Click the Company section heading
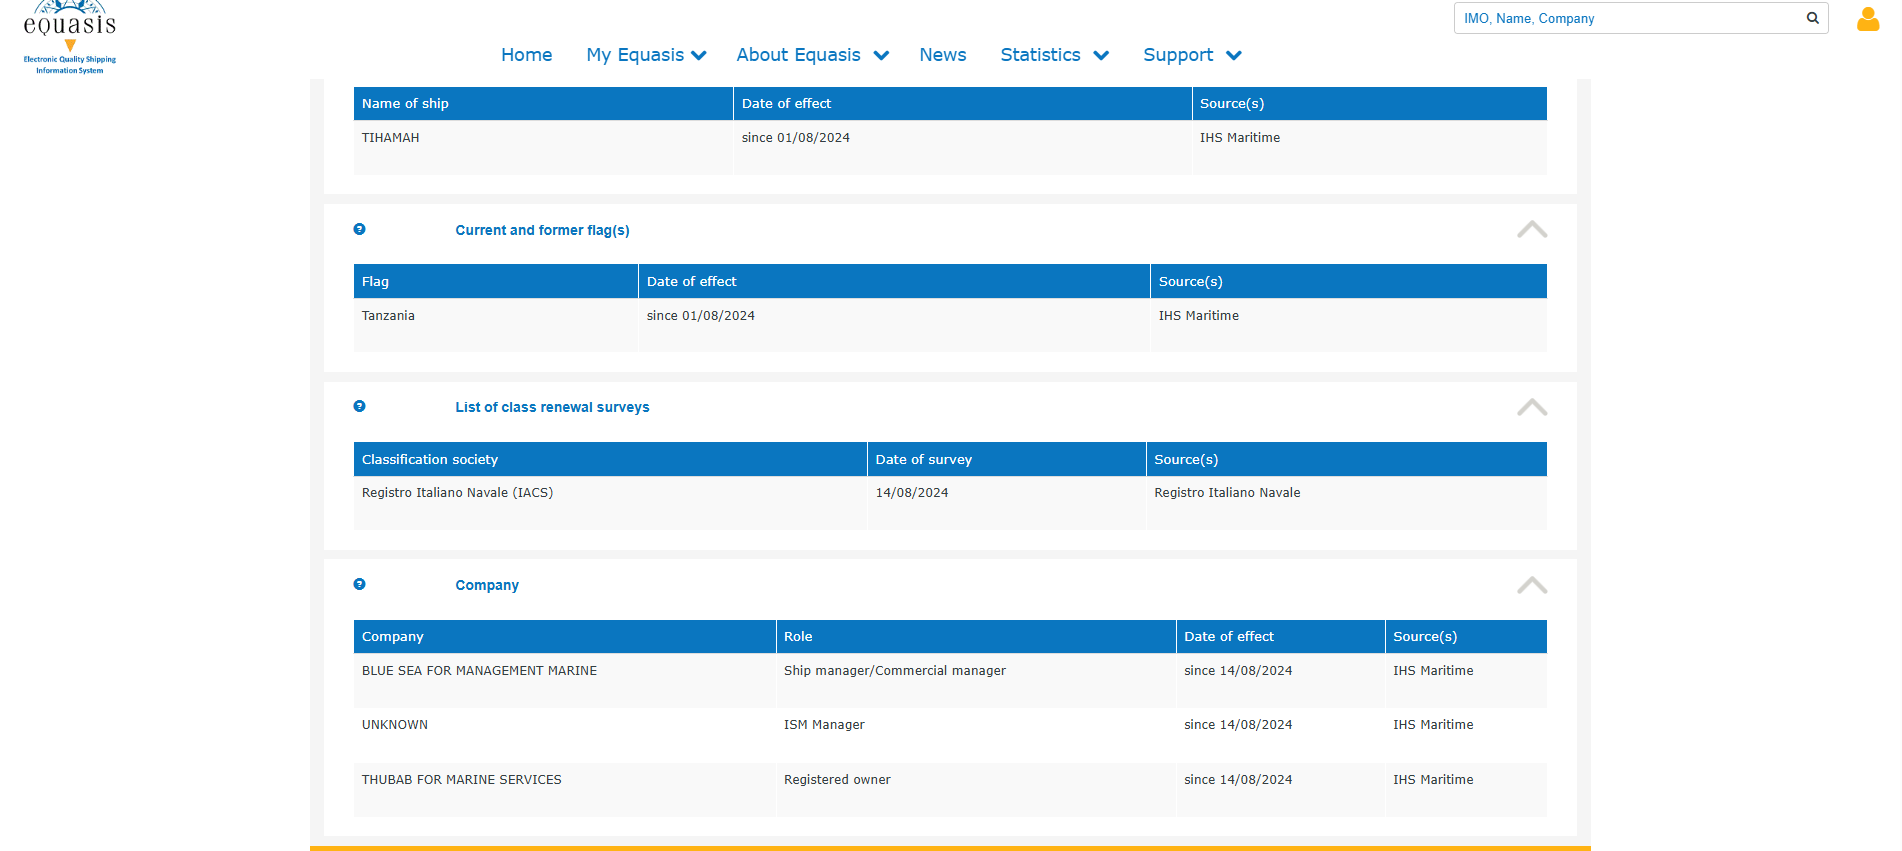The height and width of the screenshot is (851, 1902). coord(487,585)
